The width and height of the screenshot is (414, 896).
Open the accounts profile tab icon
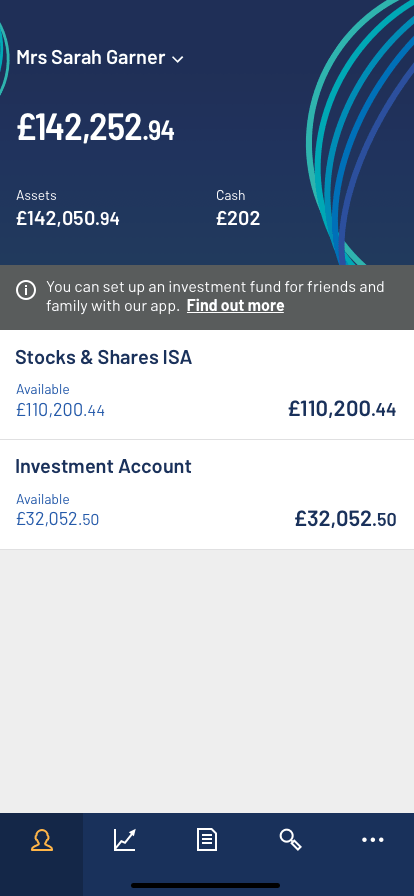tap(42, 840)
